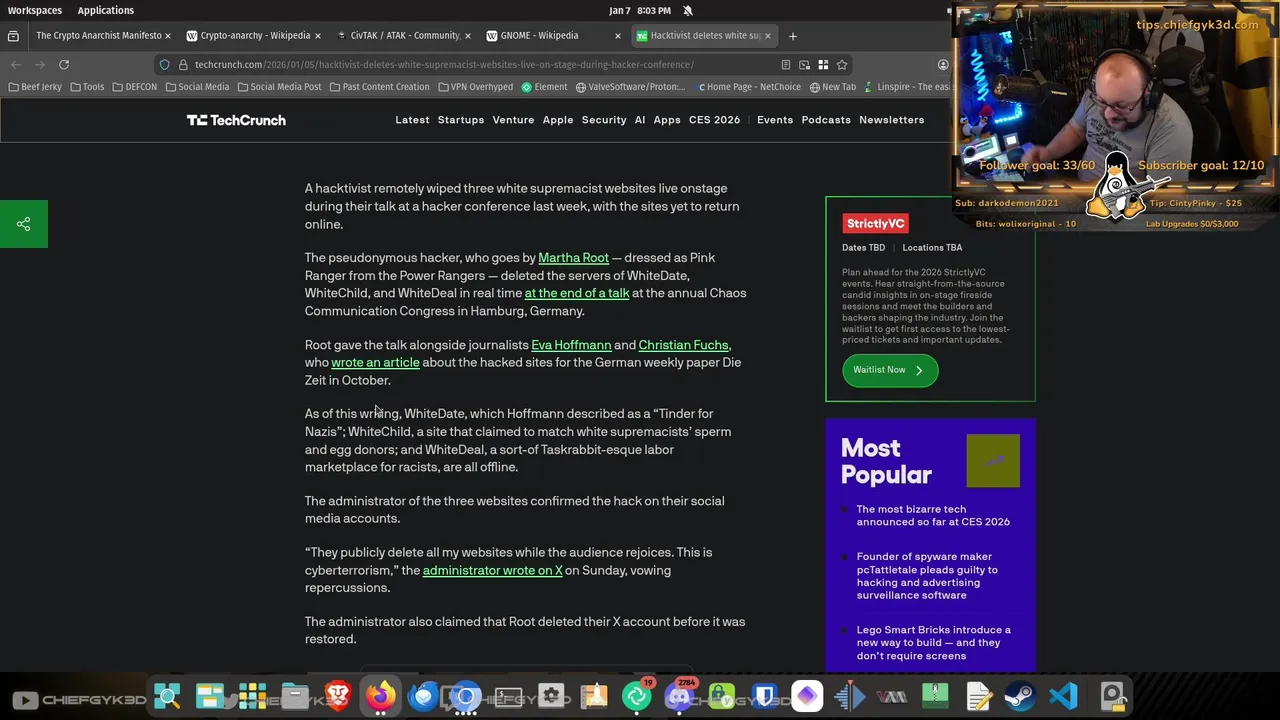
Task: Open the terminal icon in the dock
Action: [508, 696]
